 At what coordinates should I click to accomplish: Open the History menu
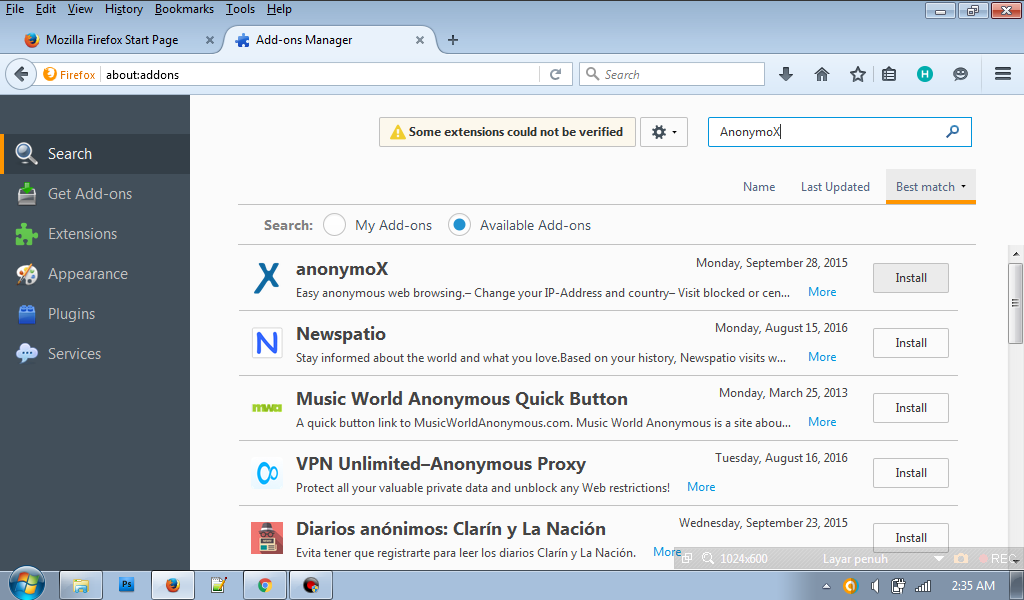click(x=123, y=9)
